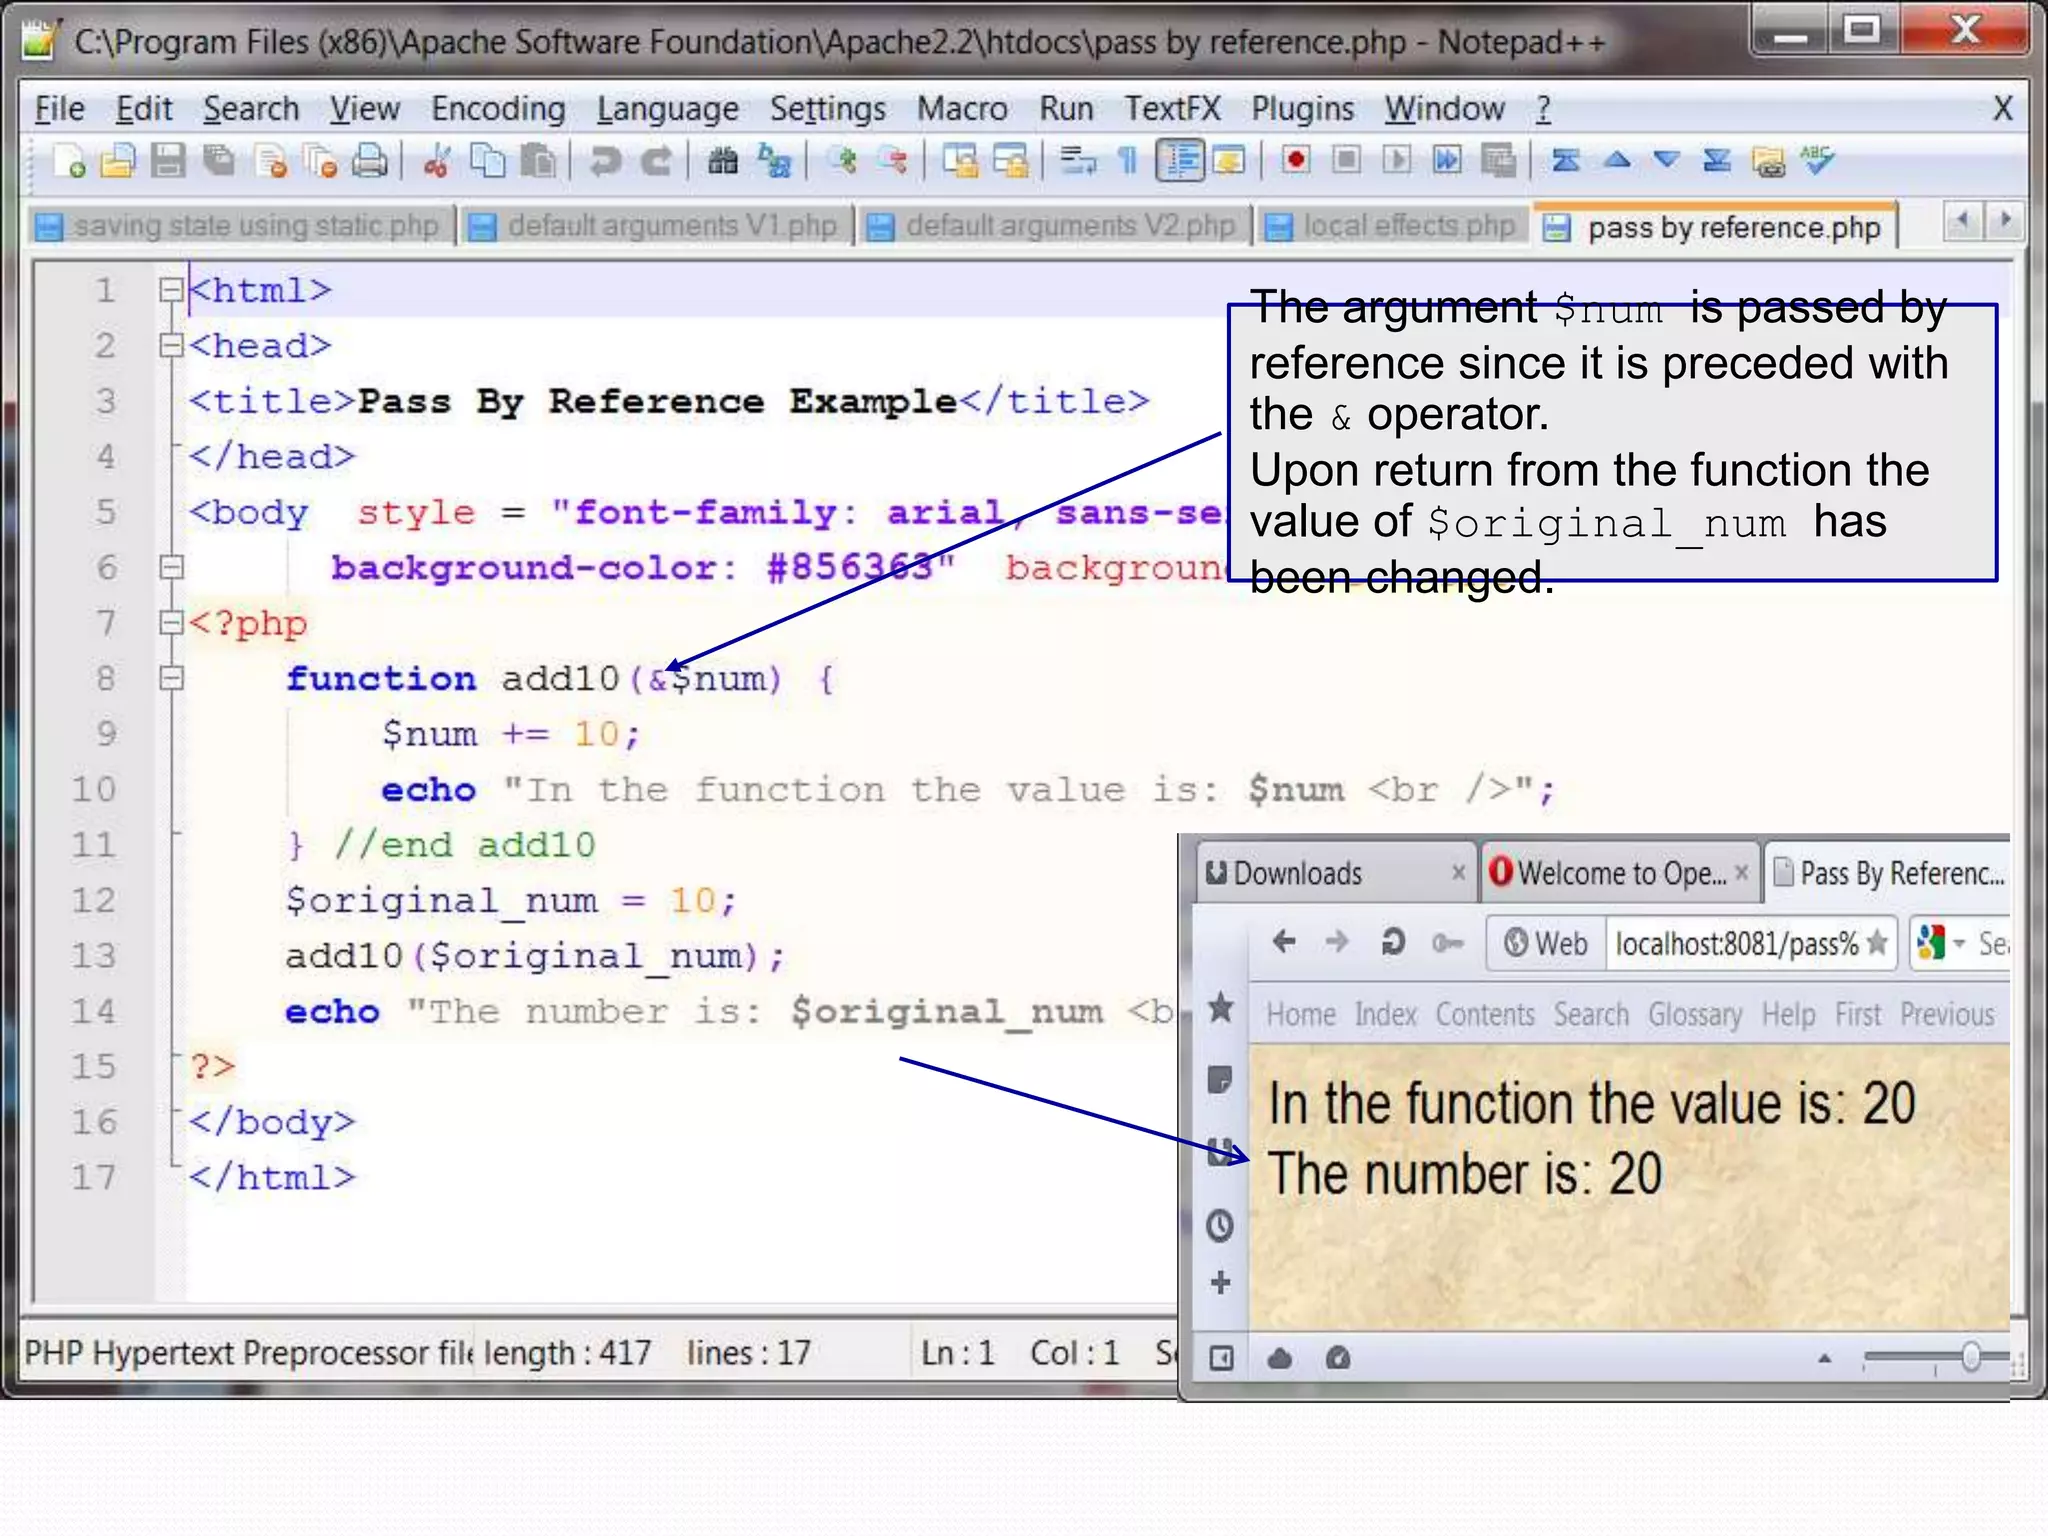The image size is (2048, 1536).
Task: Start macro recording with red record icon
Action: (x=1296, y=161)
